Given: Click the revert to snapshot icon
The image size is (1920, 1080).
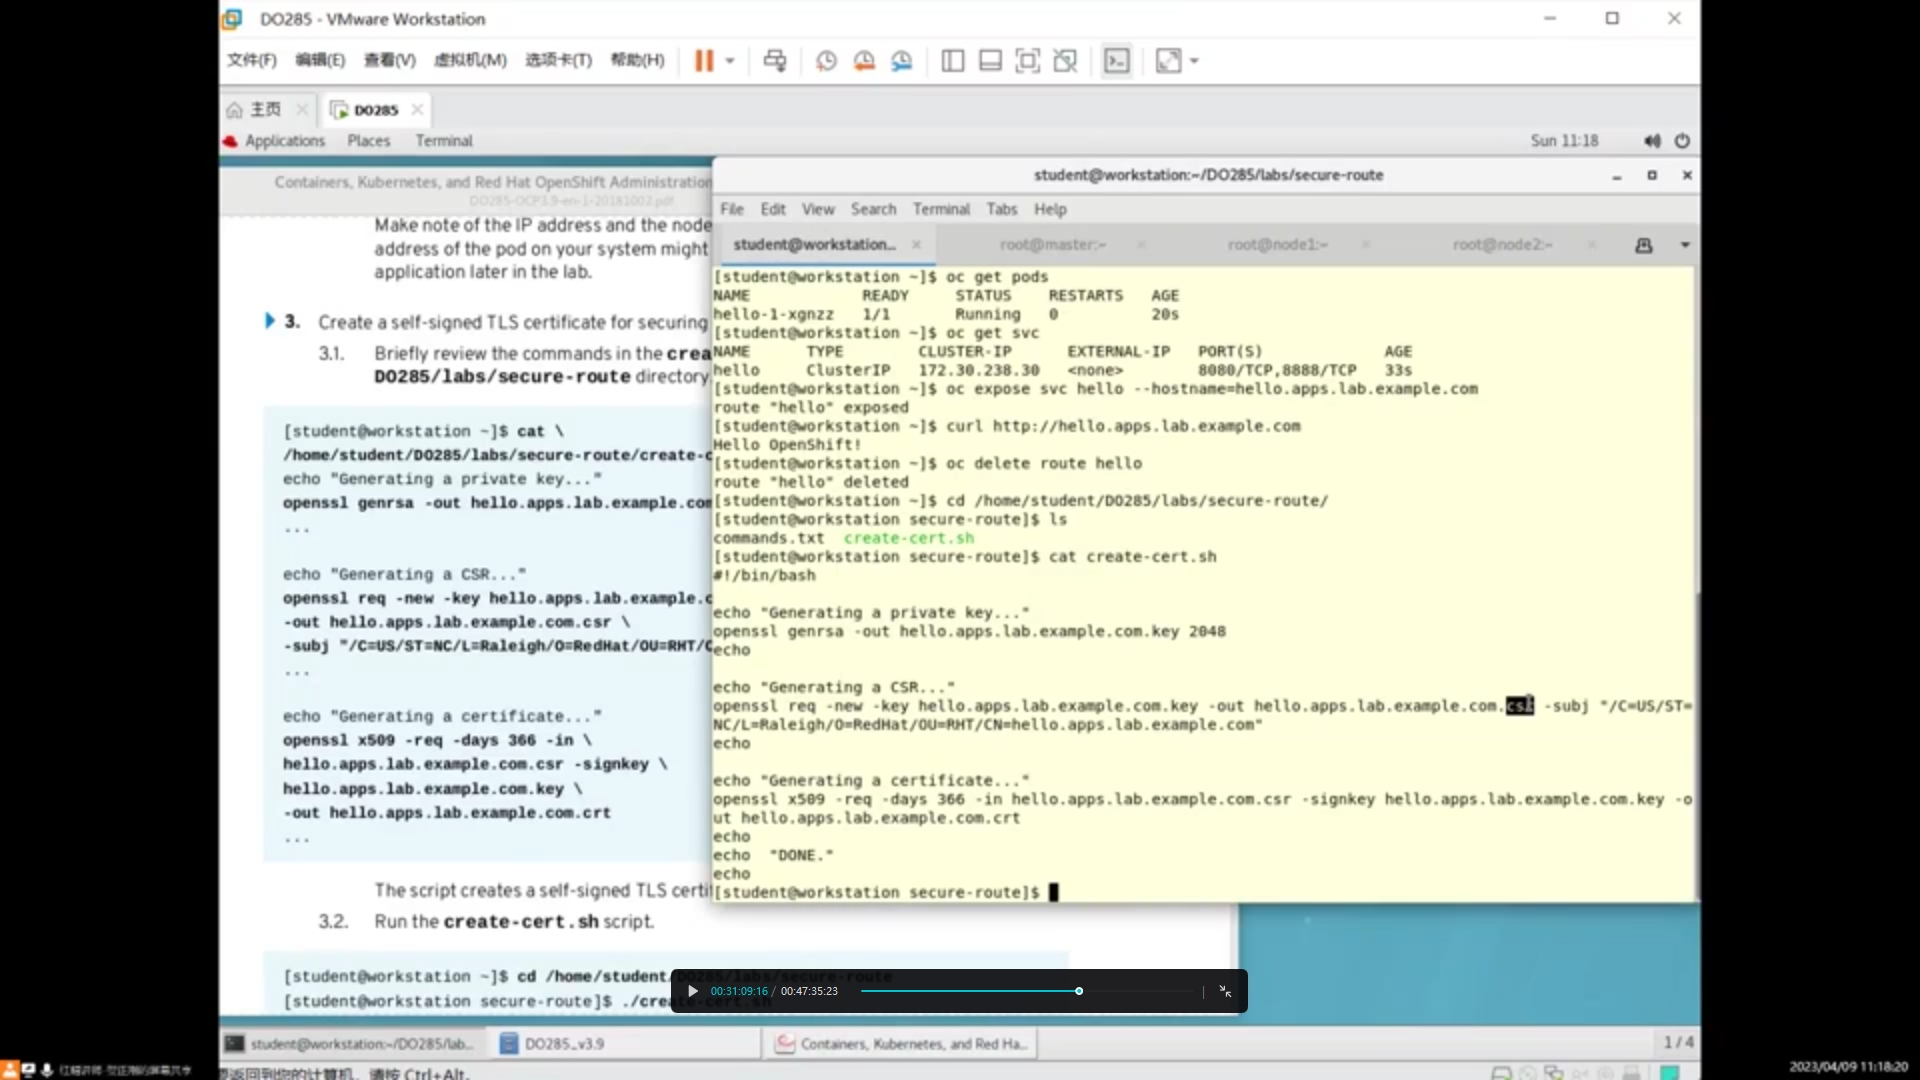Looking at the screenshot, I should (864, 61).
